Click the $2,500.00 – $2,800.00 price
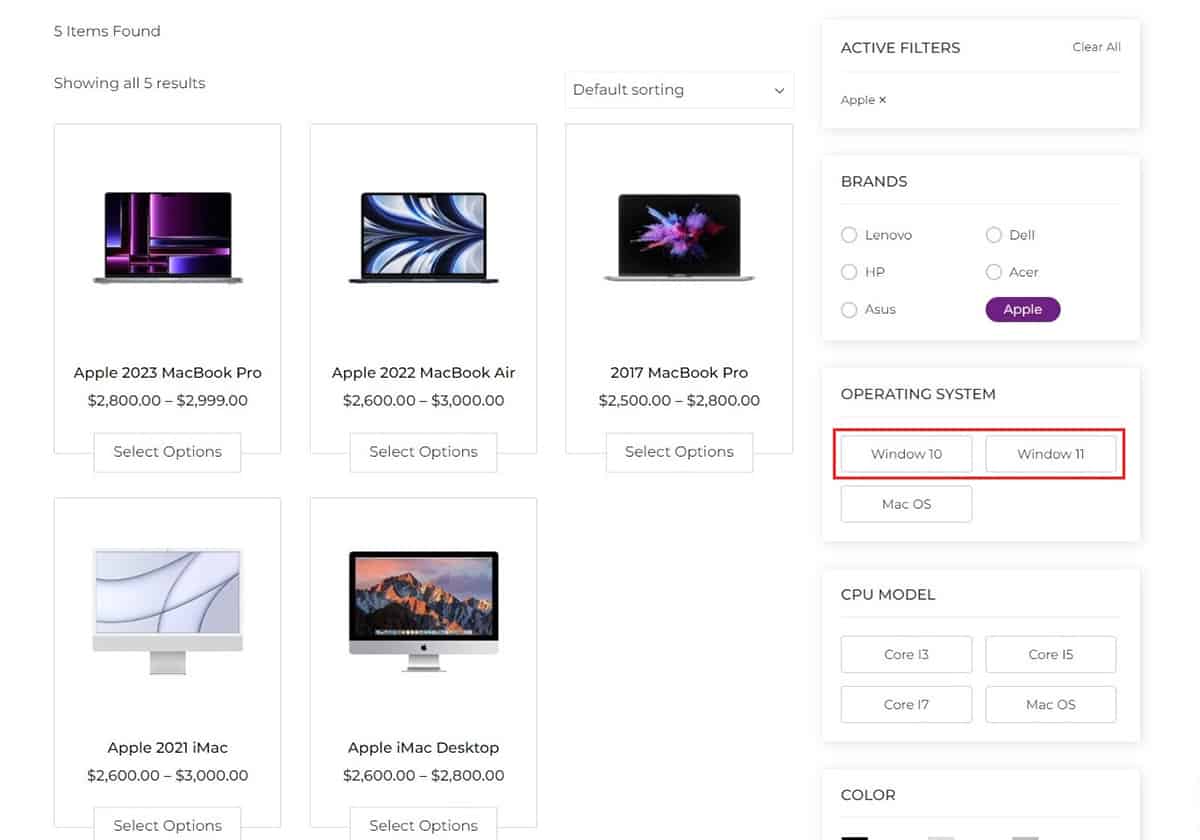1200x840 pixels. pos(679,400)
